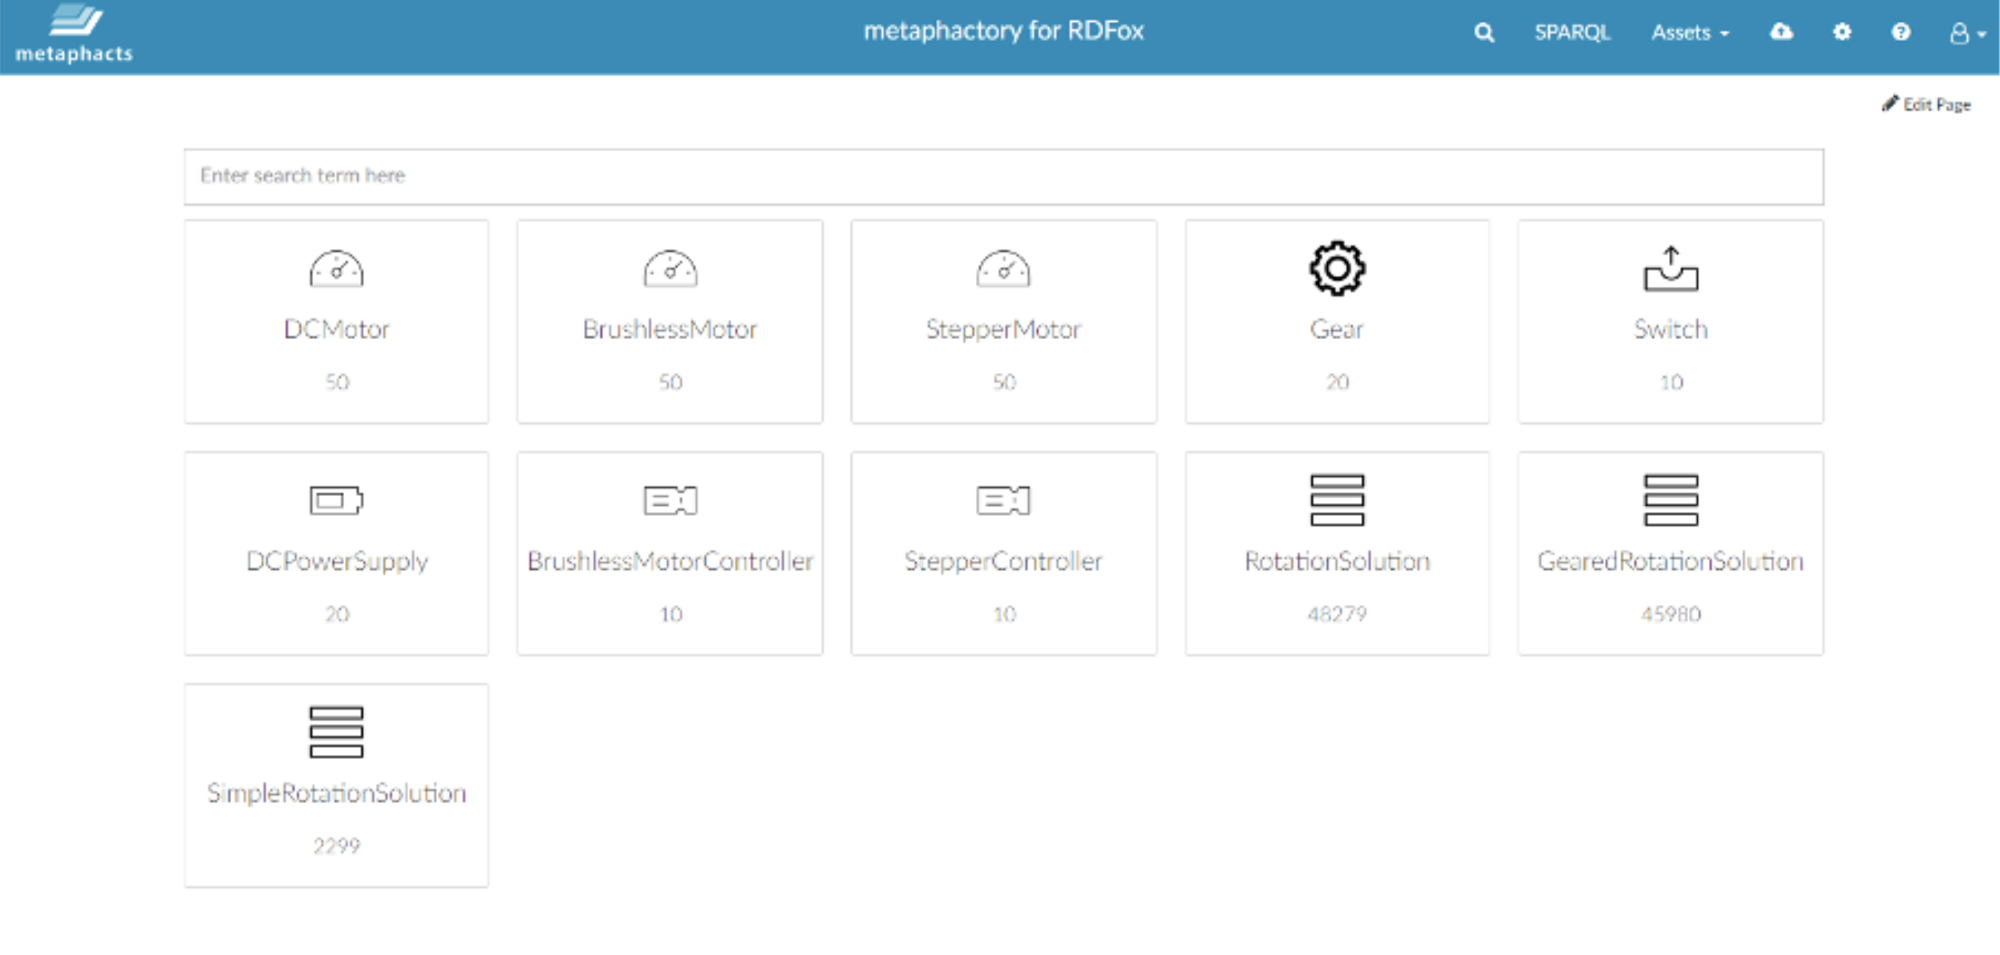Select the StepperController label
The height and width of the screenshot is (955, 2000).
(x=1003, y=562)
